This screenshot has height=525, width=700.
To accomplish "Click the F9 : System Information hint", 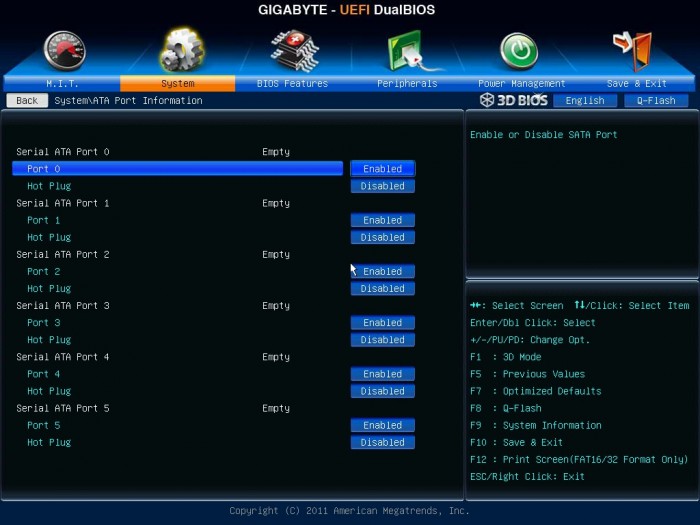I will point(536,425).
